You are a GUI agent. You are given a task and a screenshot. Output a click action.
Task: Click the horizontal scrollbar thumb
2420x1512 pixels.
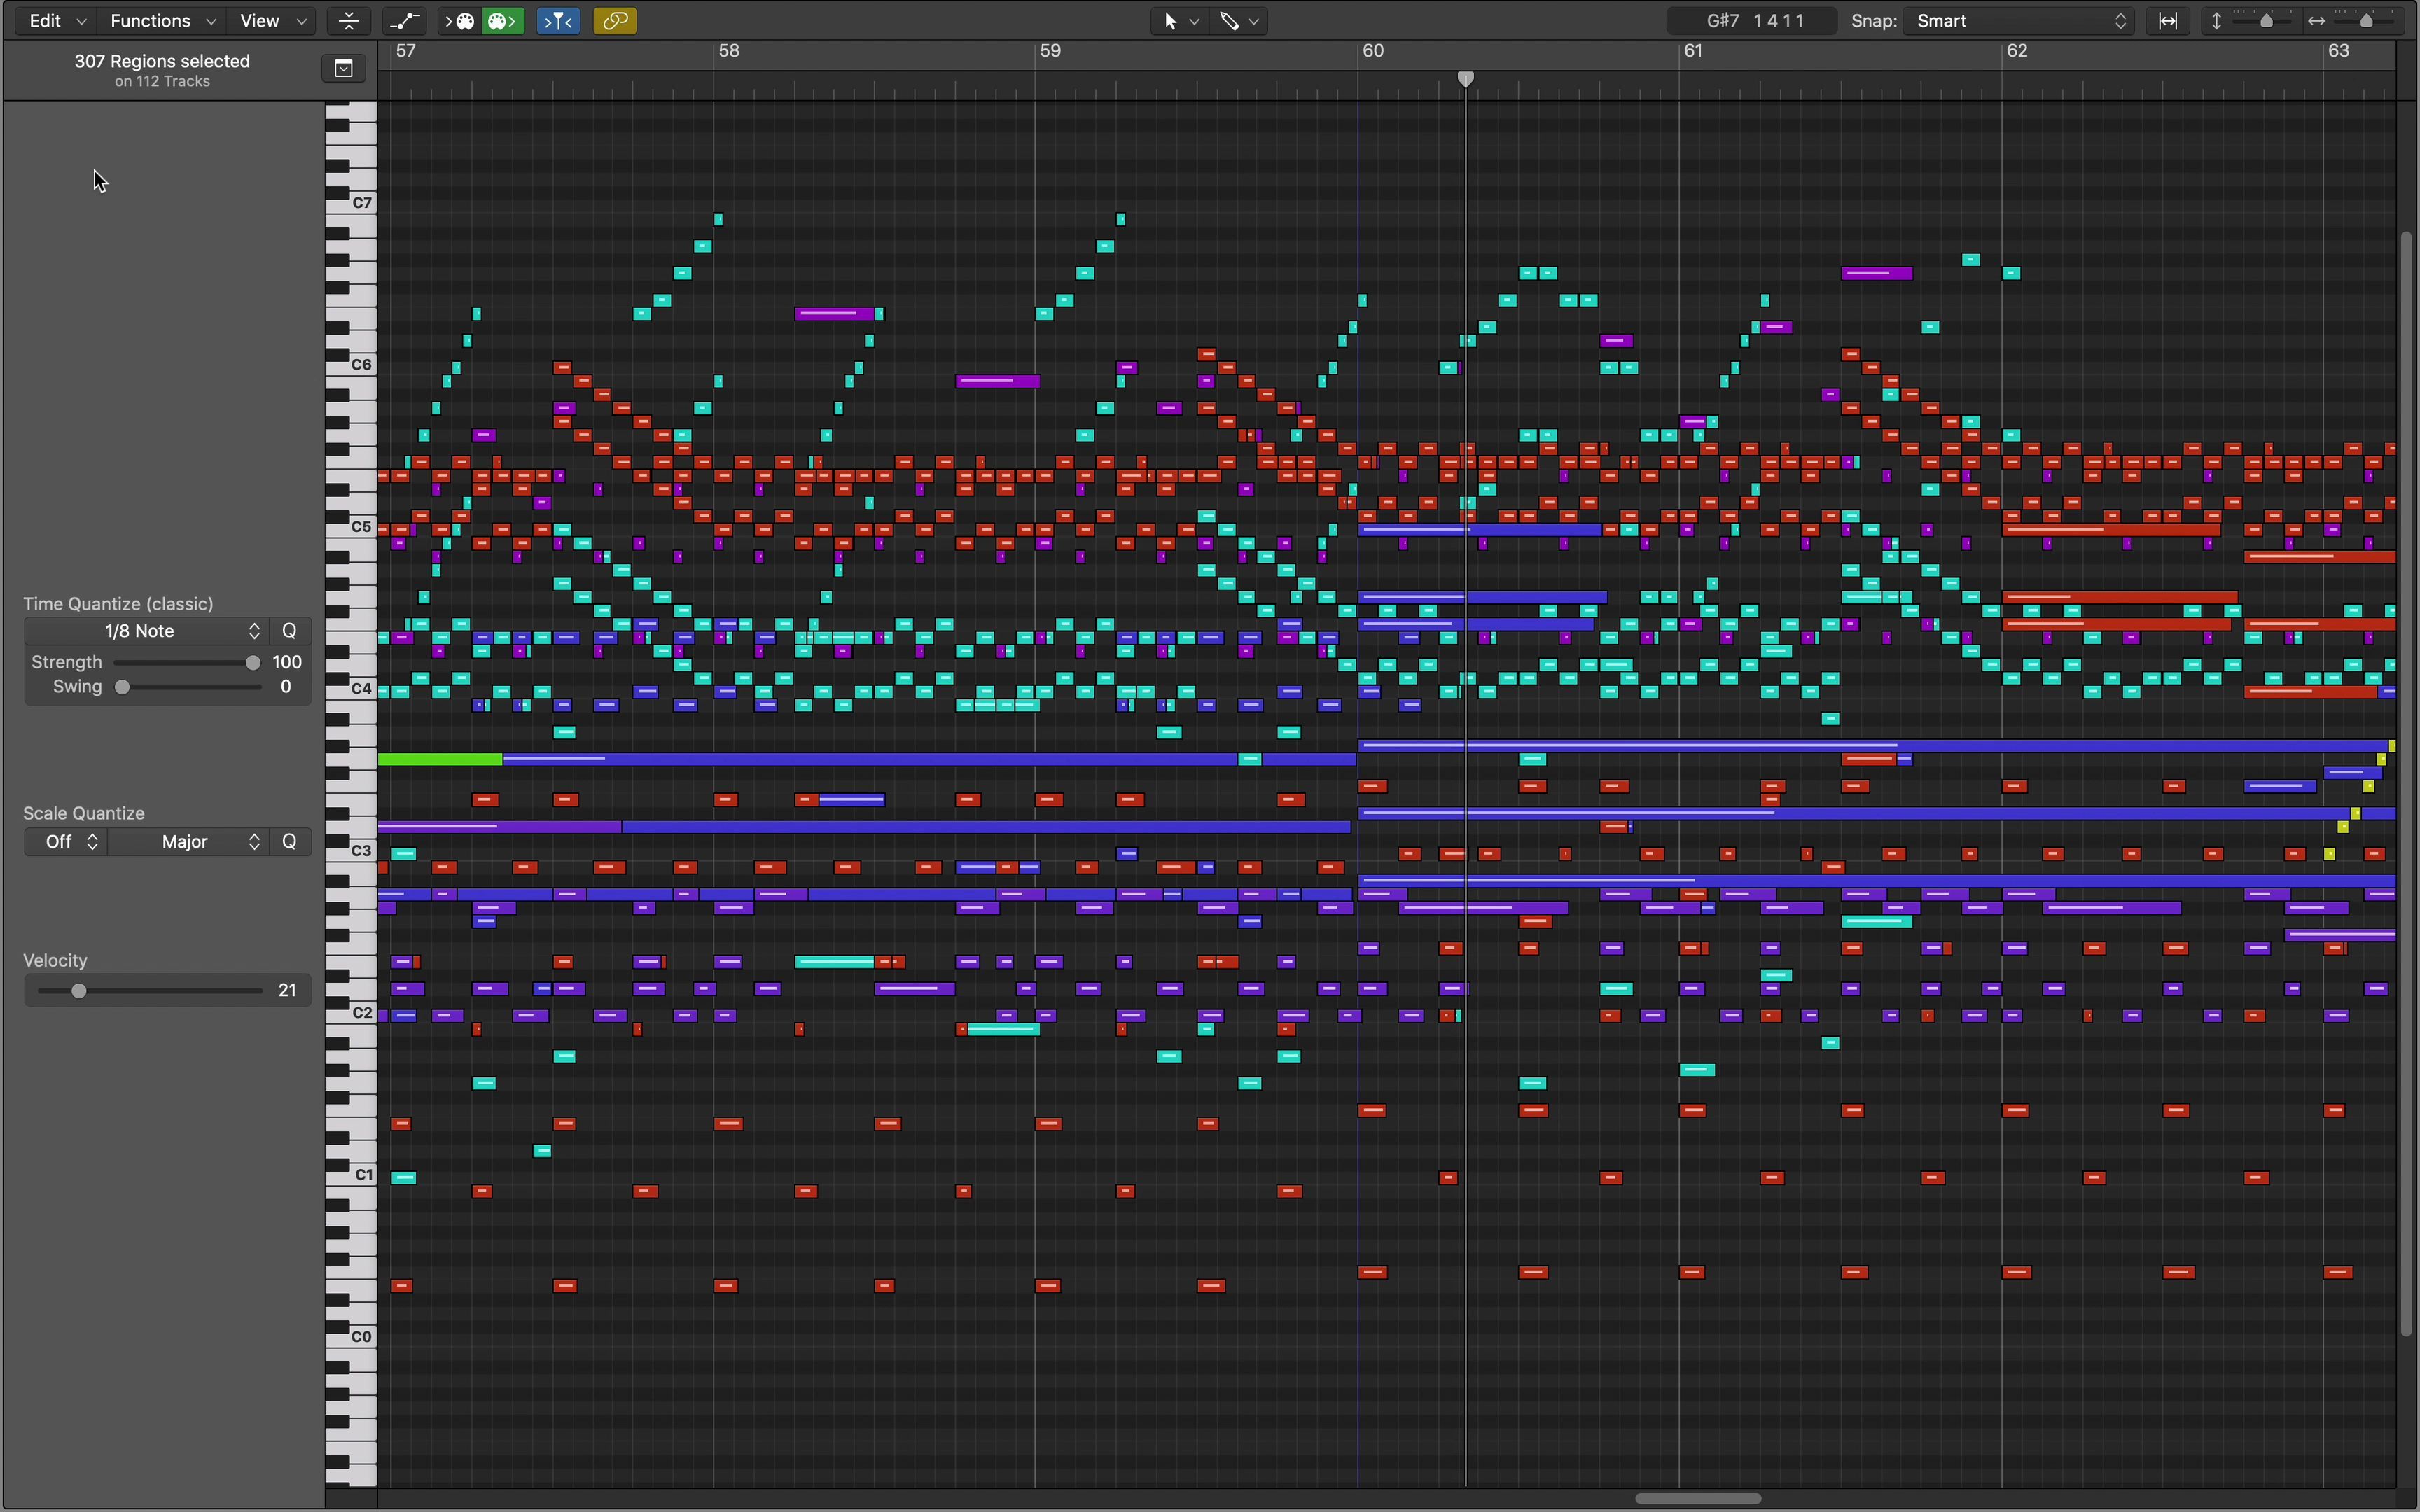tap(1698, 1499)
